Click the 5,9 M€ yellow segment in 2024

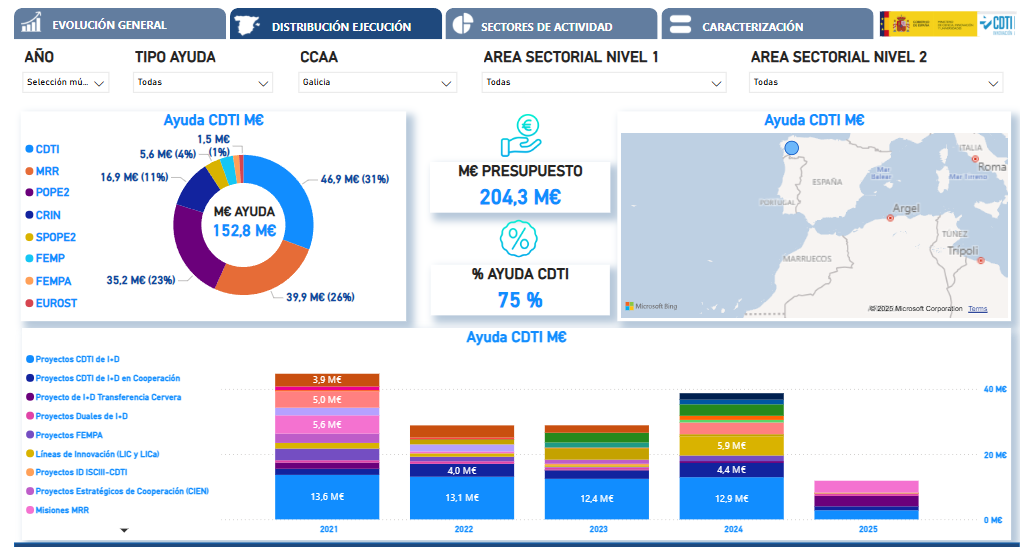click(x=731, y=446)
